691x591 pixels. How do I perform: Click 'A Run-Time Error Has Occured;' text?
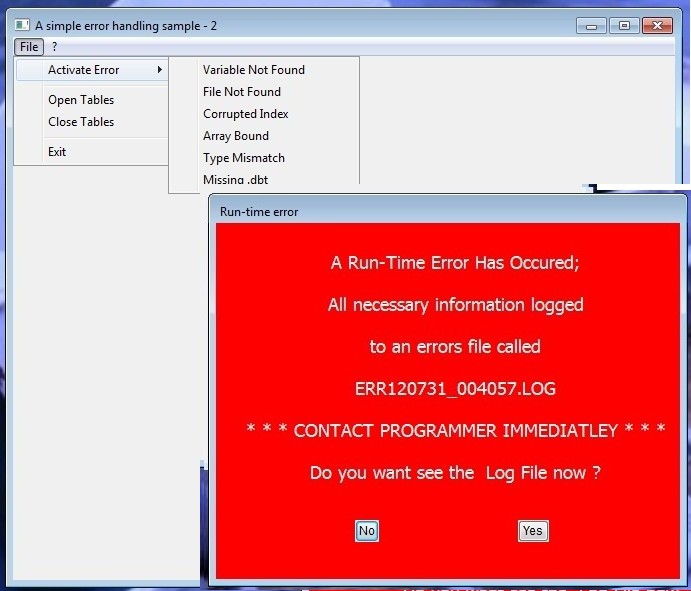click(455, 263)
